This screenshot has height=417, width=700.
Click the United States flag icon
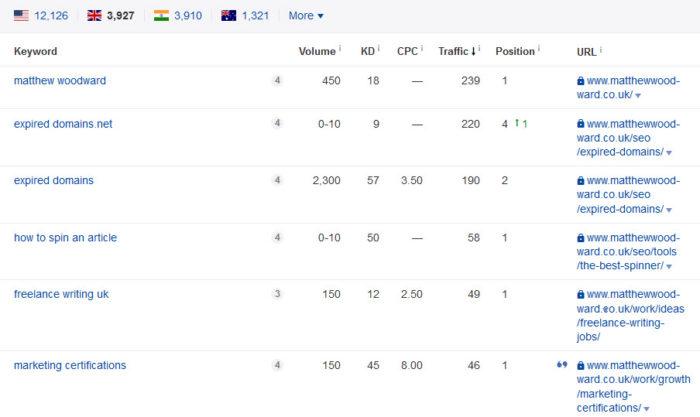coord(20,16)
